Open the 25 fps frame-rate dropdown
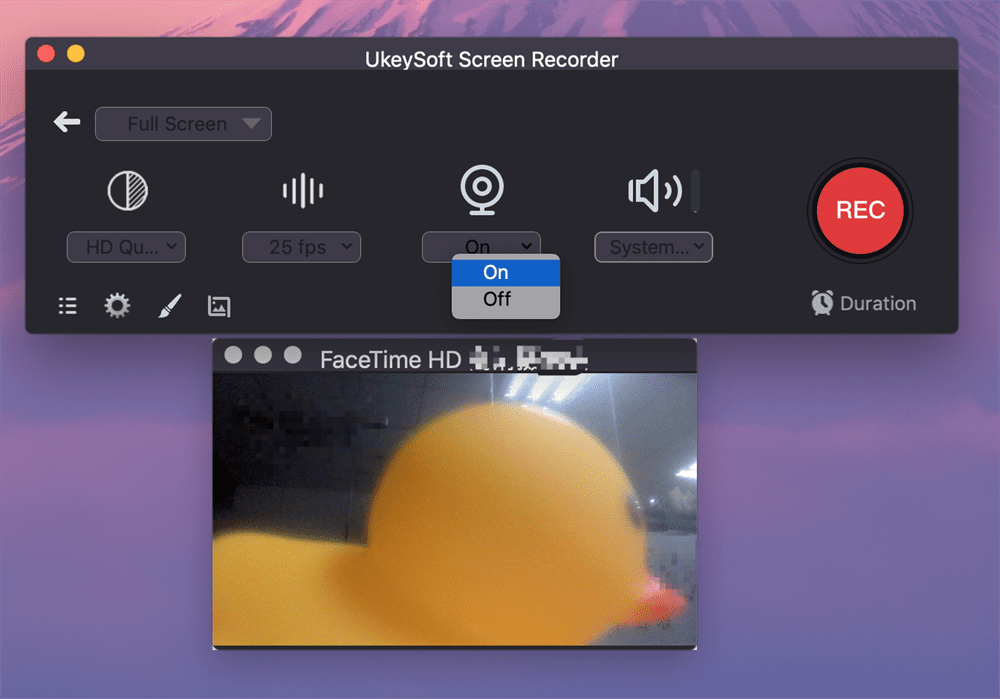The image size is (1000, 699). click(301, 247)
